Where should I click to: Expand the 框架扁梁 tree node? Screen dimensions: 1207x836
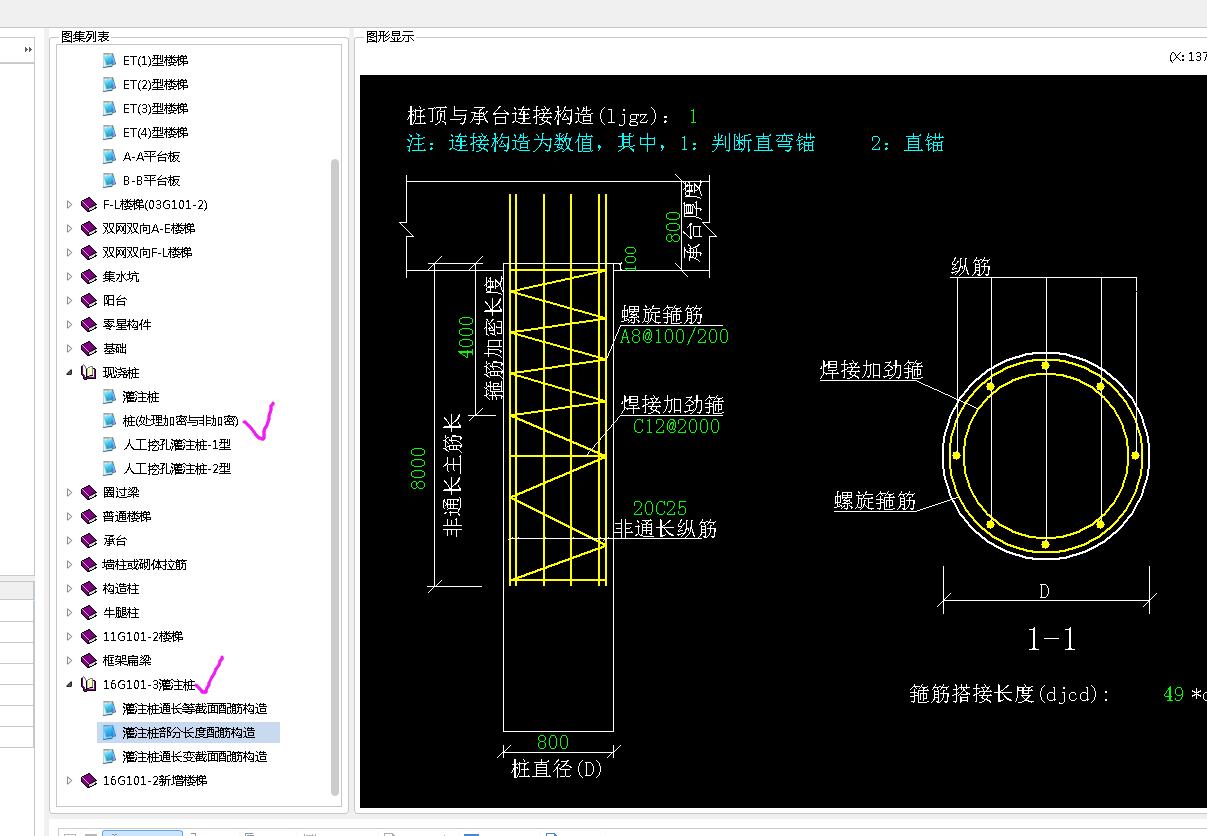69,660
